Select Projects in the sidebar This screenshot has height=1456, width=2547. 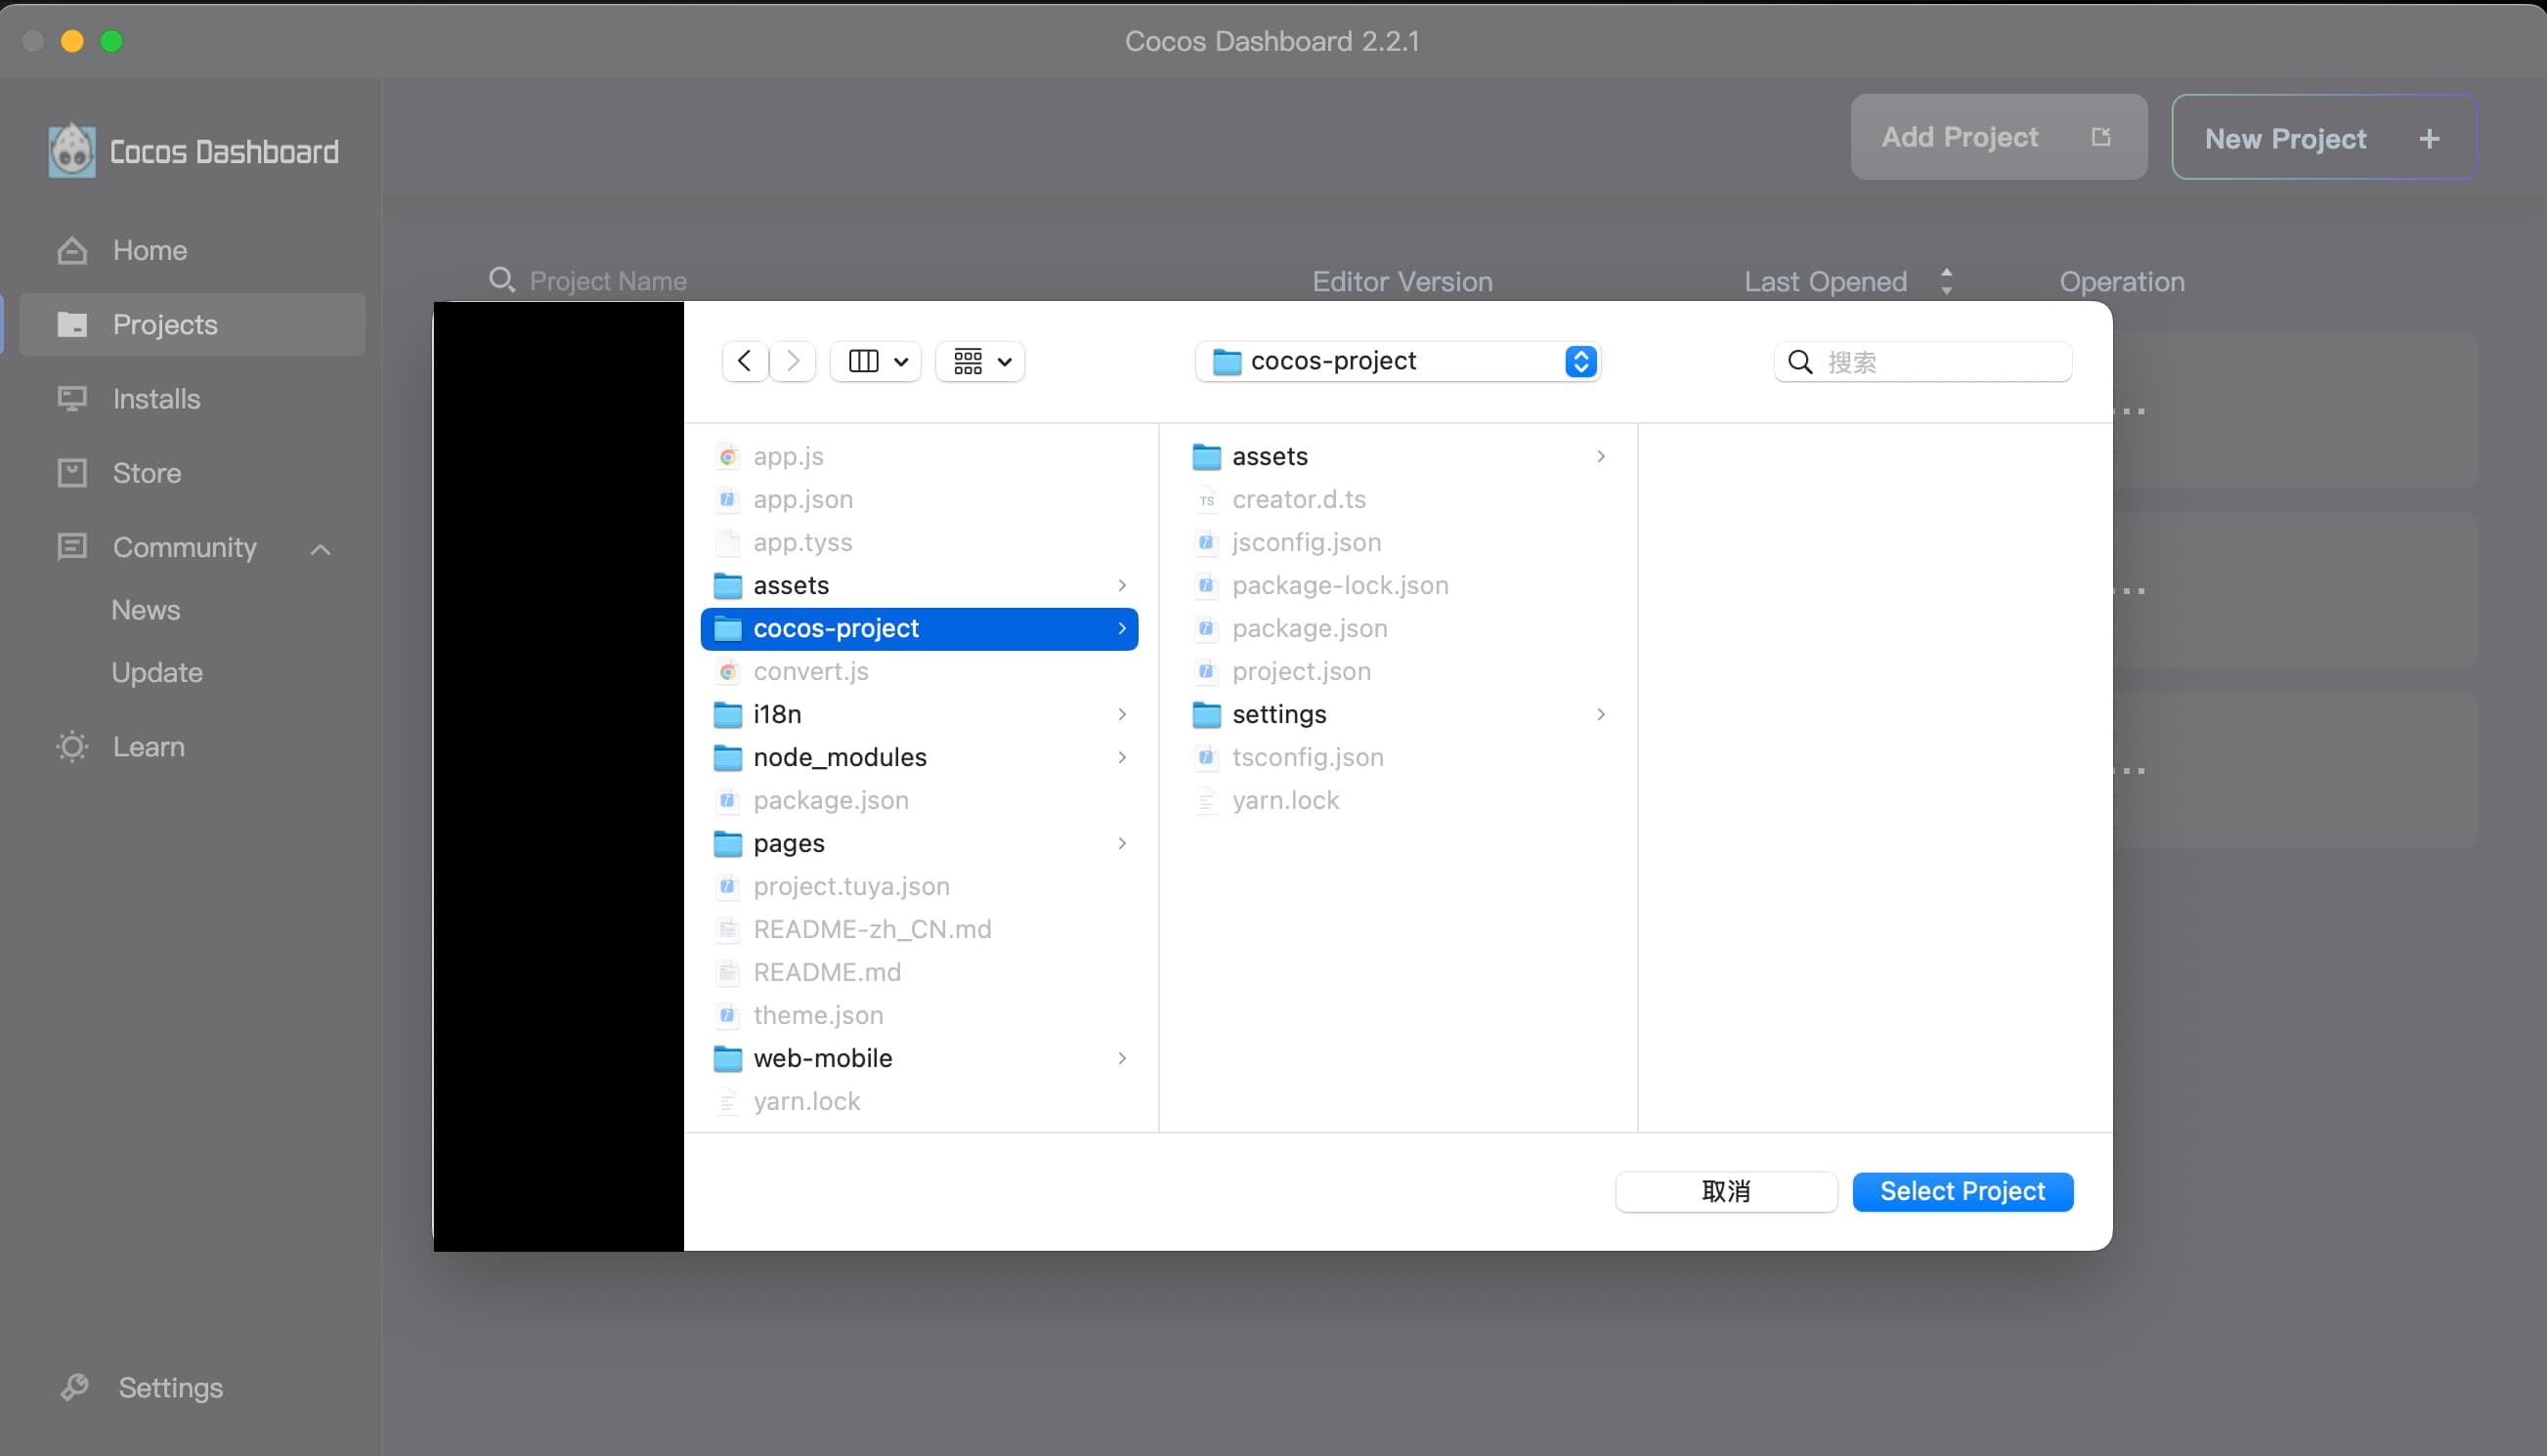point(192,324)
